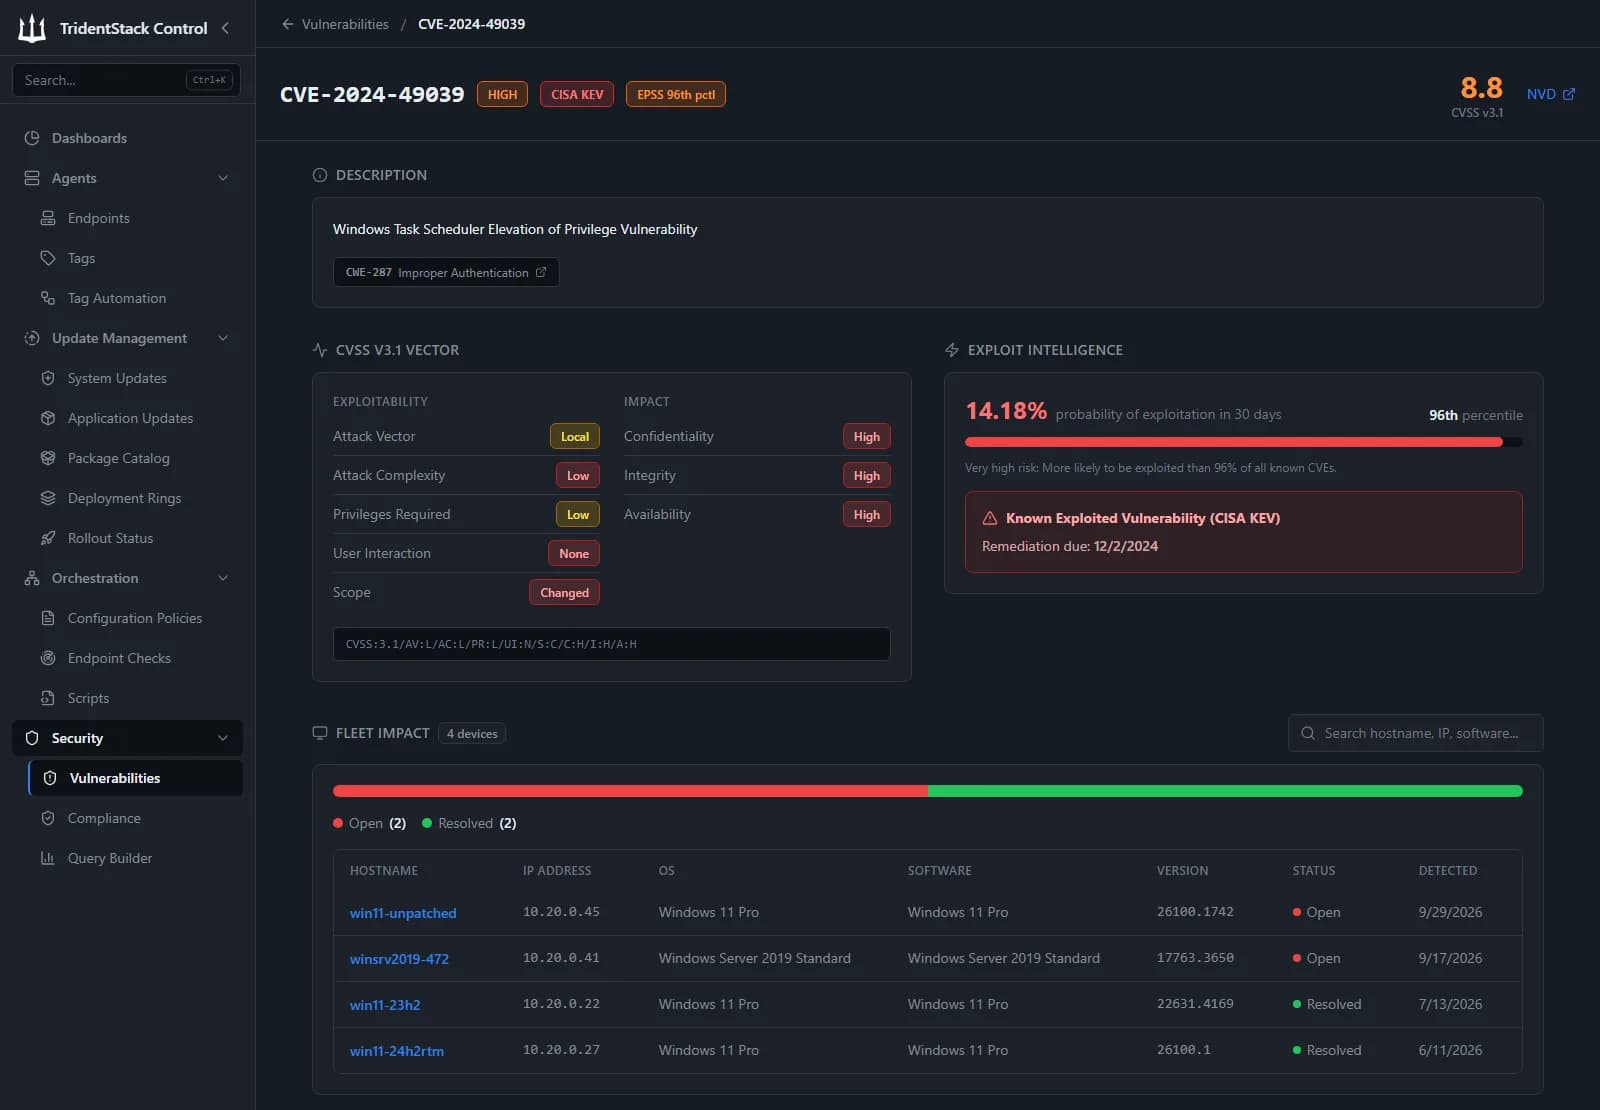The height and width of the screenshot is (1110, 1600).
Task: Open the win11-unpatched hostname link
Action: (403, 913)
